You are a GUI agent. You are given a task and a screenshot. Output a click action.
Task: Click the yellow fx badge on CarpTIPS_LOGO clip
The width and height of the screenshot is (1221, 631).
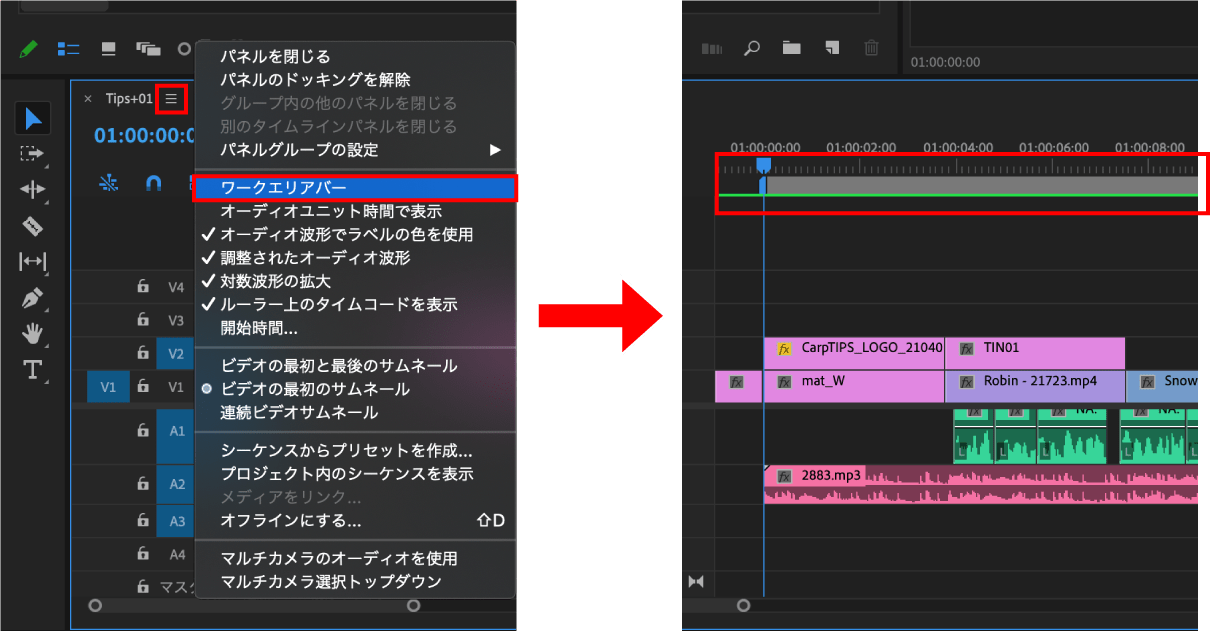(x=784, y=349)
